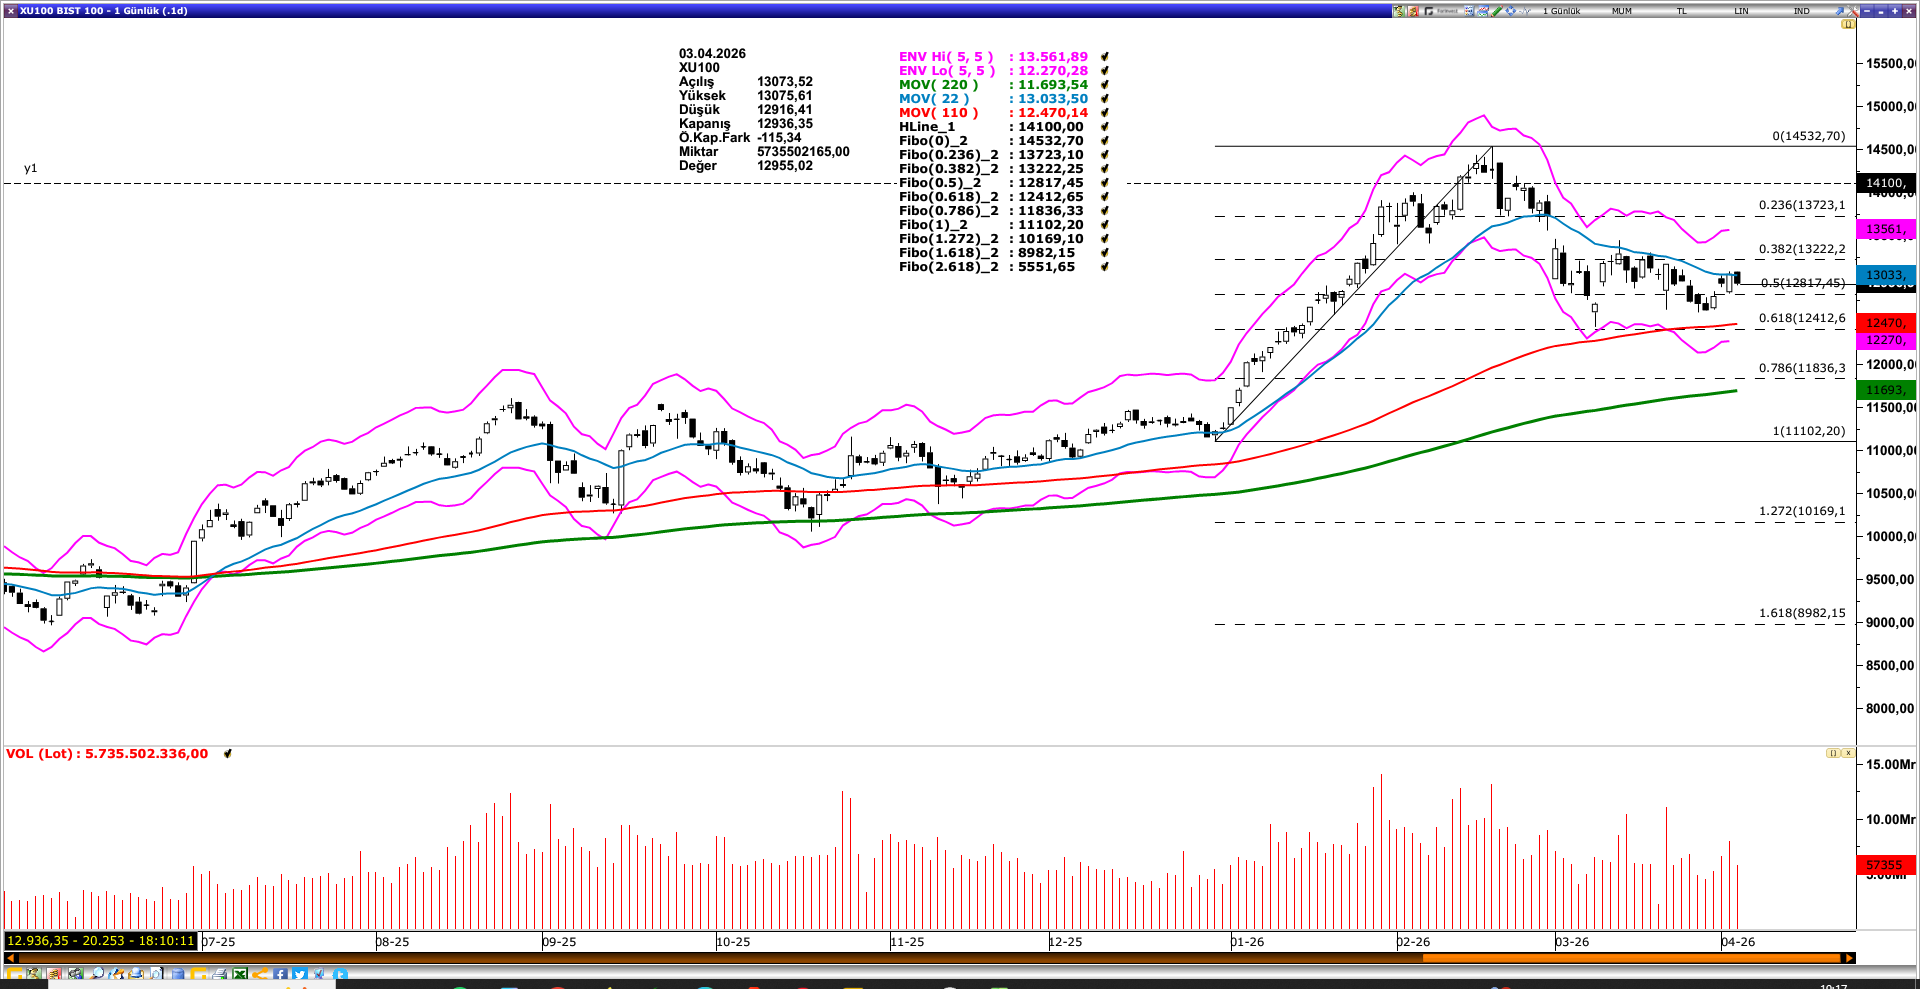Open the MUM chart type selector
This screenshot has height=989, width=1920.
[x=1622, y=11]
